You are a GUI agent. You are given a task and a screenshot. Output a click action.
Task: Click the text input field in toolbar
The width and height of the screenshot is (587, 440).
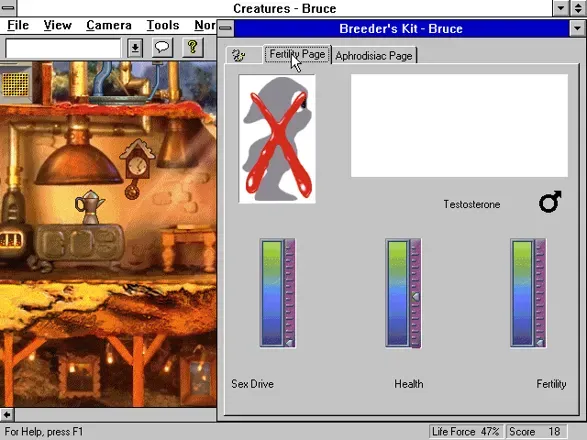tap(63, 48)
